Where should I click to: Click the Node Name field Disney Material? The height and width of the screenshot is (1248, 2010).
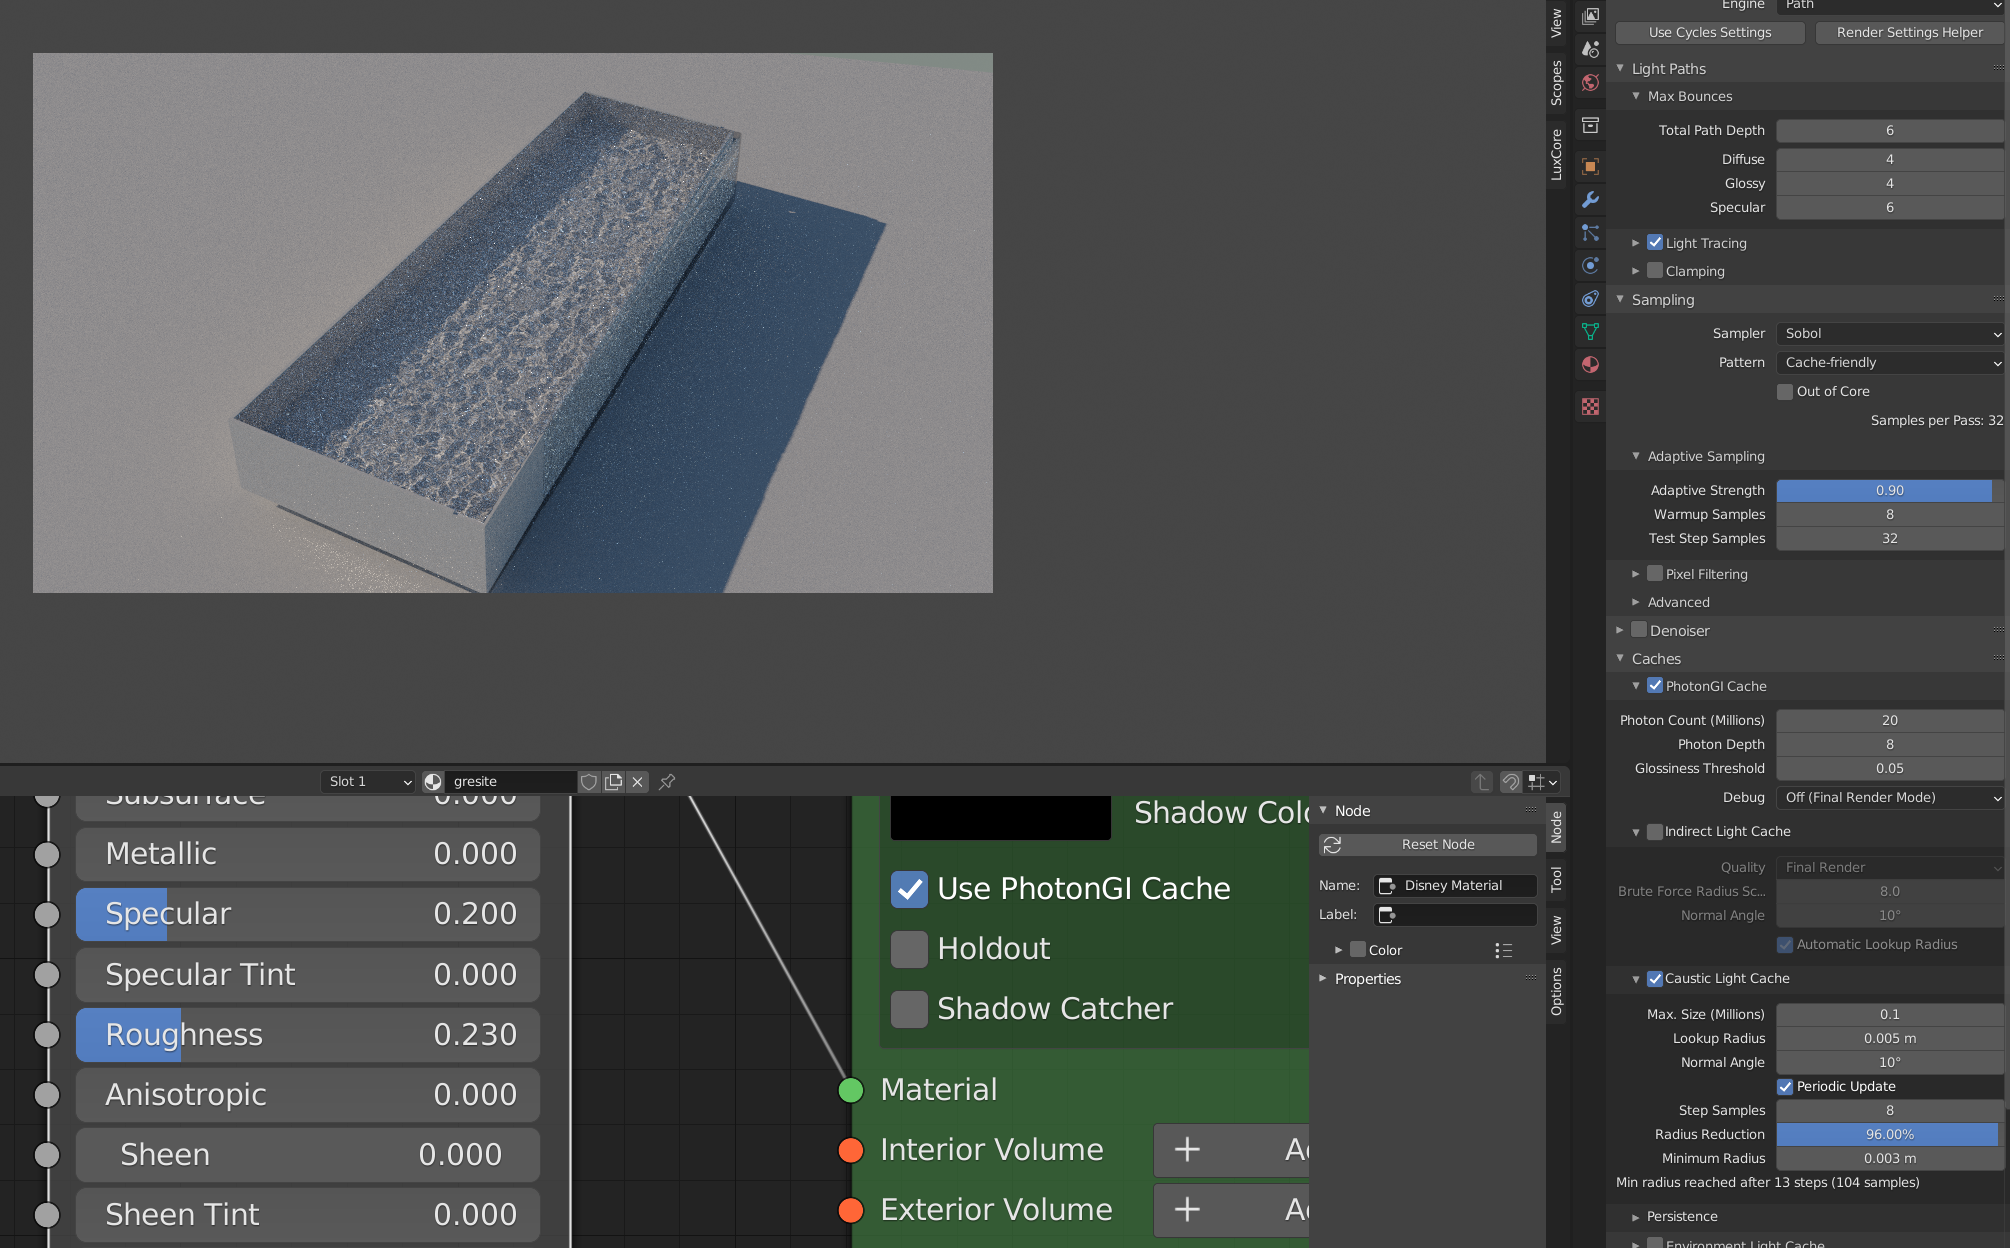[1455, 886]
